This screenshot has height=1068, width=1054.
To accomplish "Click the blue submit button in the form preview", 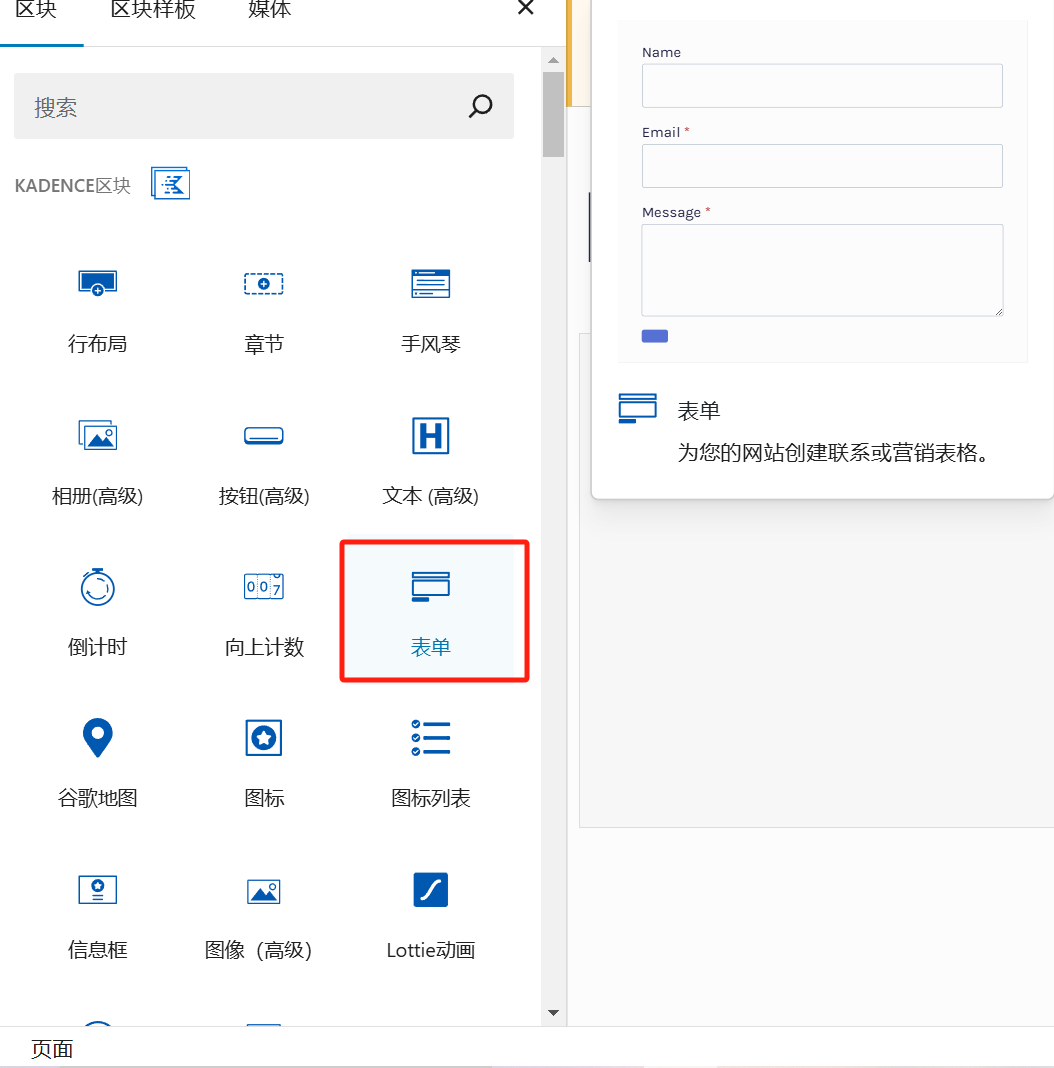I will point(654,336).
